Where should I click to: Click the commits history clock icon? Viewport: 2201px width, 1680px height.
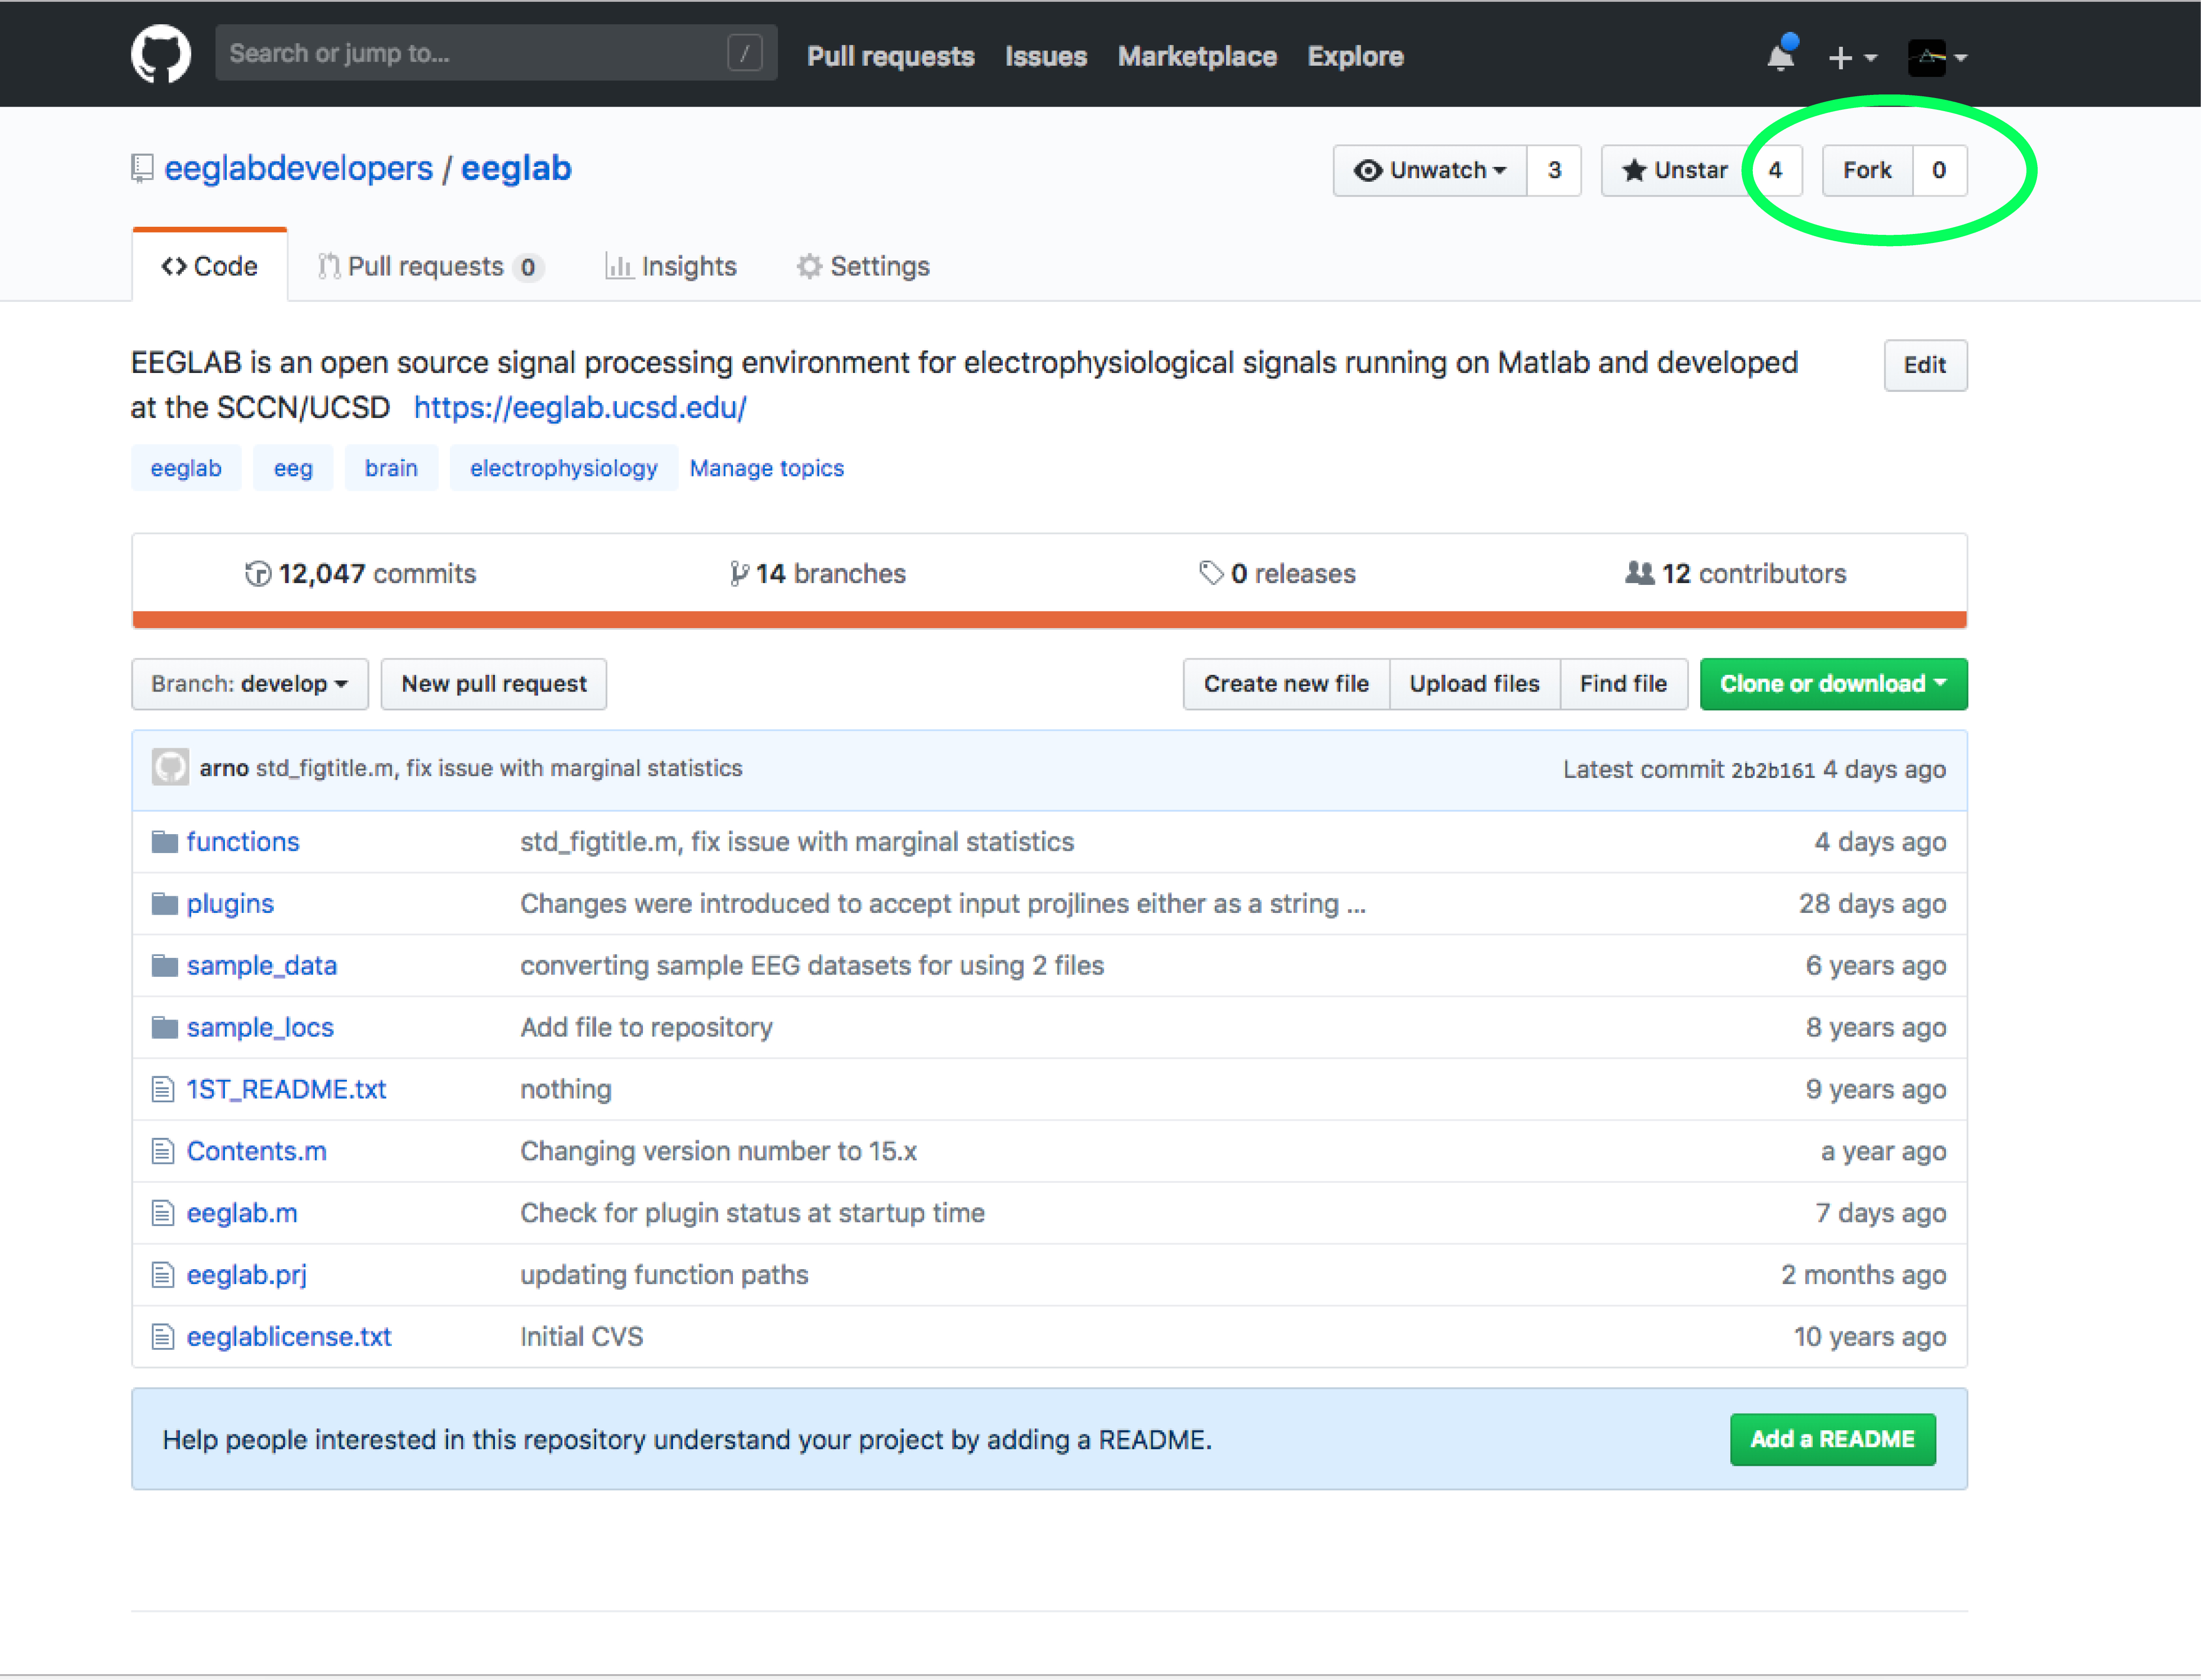click(258, 574)
